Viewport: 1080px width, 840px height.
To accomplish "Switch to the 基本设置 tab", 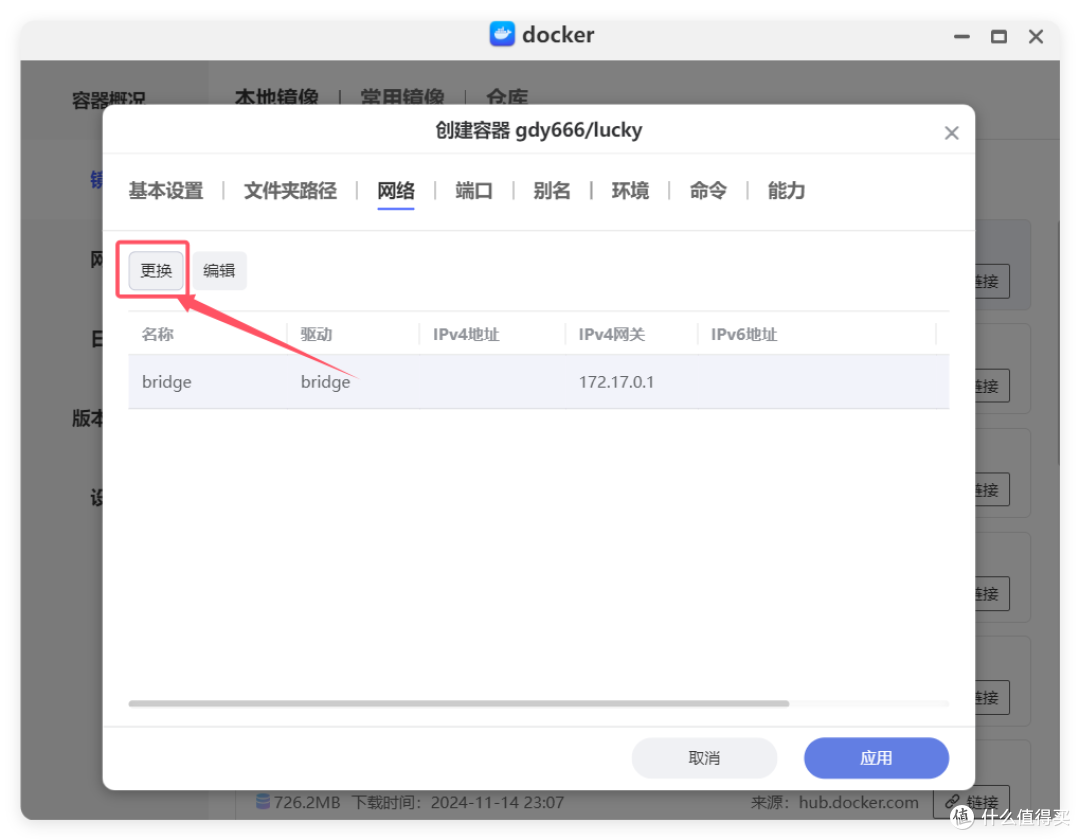I will click(x=165, y=191).
